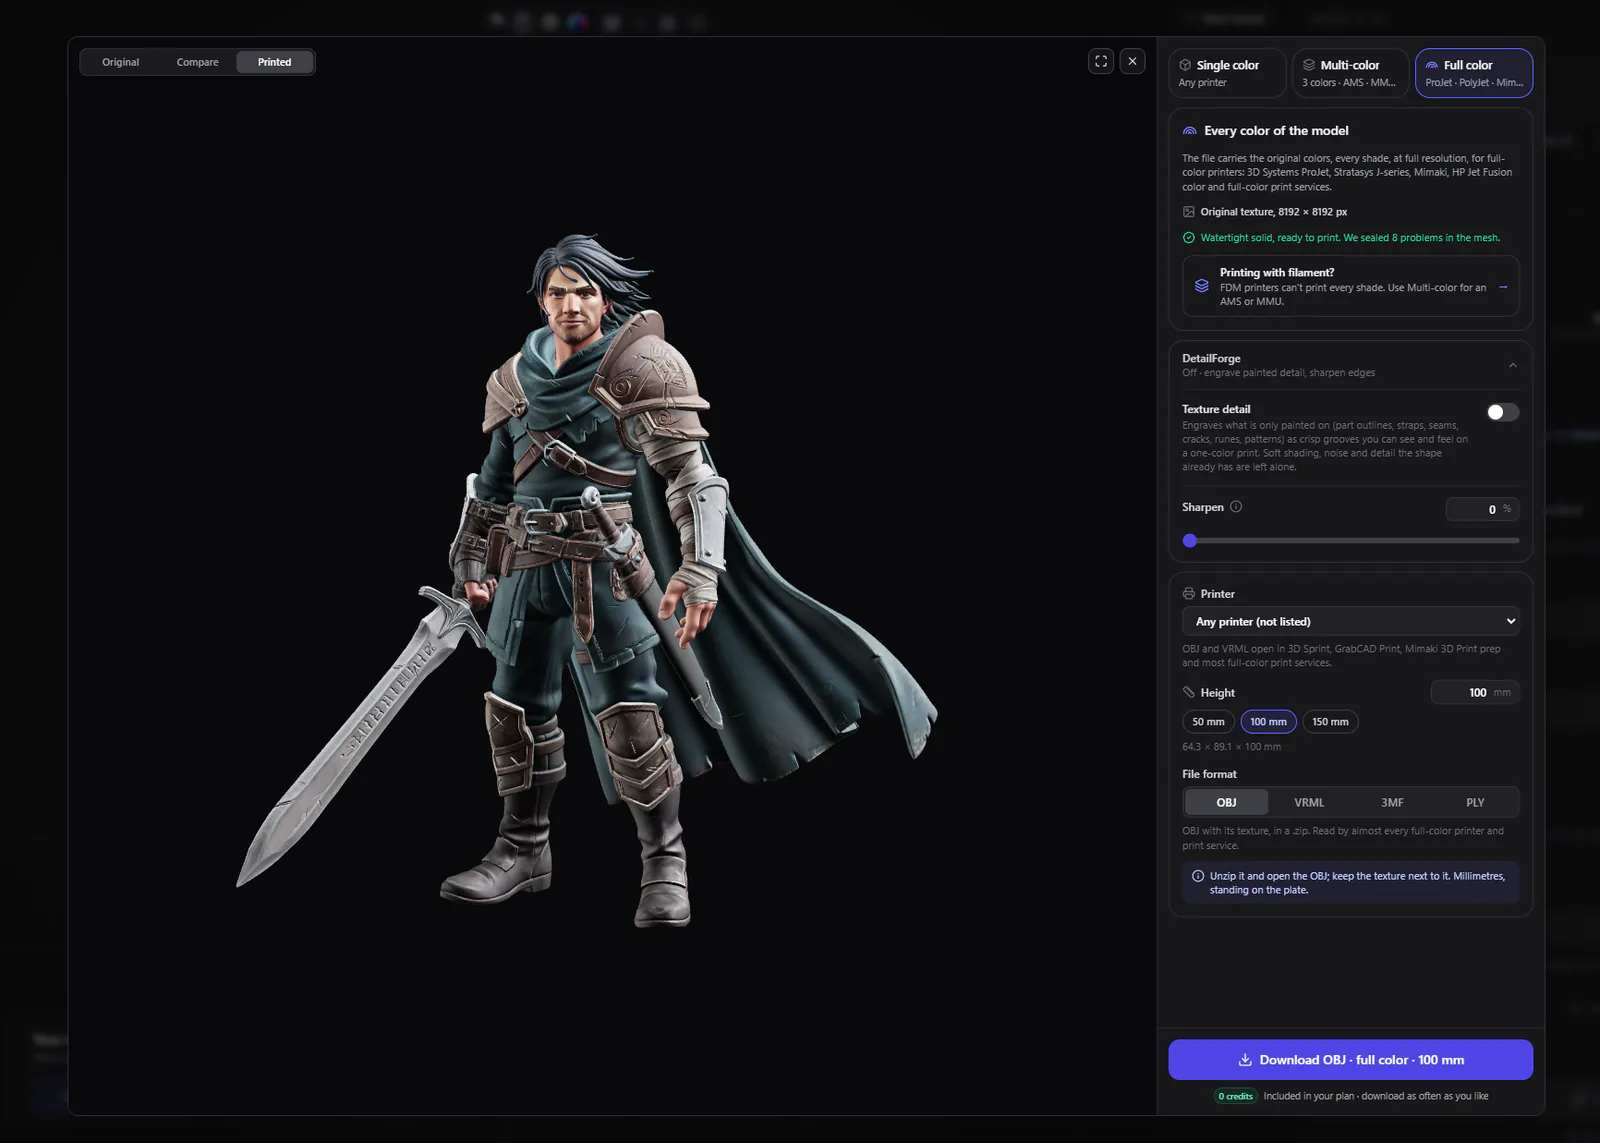Select VRML file format
The height and width of the screenshot is (1143, 1600).
(x=1309, y=802)
